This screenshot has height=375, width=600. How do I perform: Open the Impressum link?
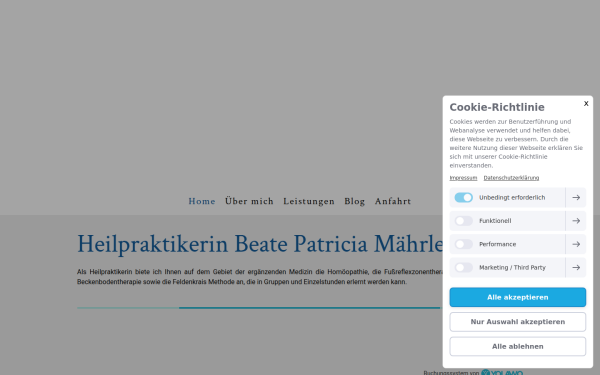pos(463,178)
